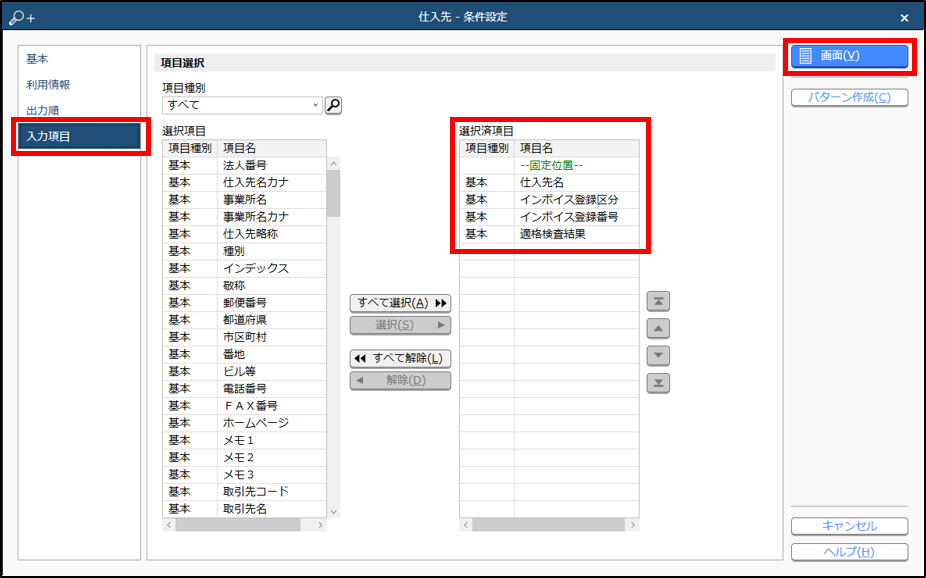This screenshot has width=926, height=578.
Task: Select ビル等 row in list
Action: pos(244,371)
